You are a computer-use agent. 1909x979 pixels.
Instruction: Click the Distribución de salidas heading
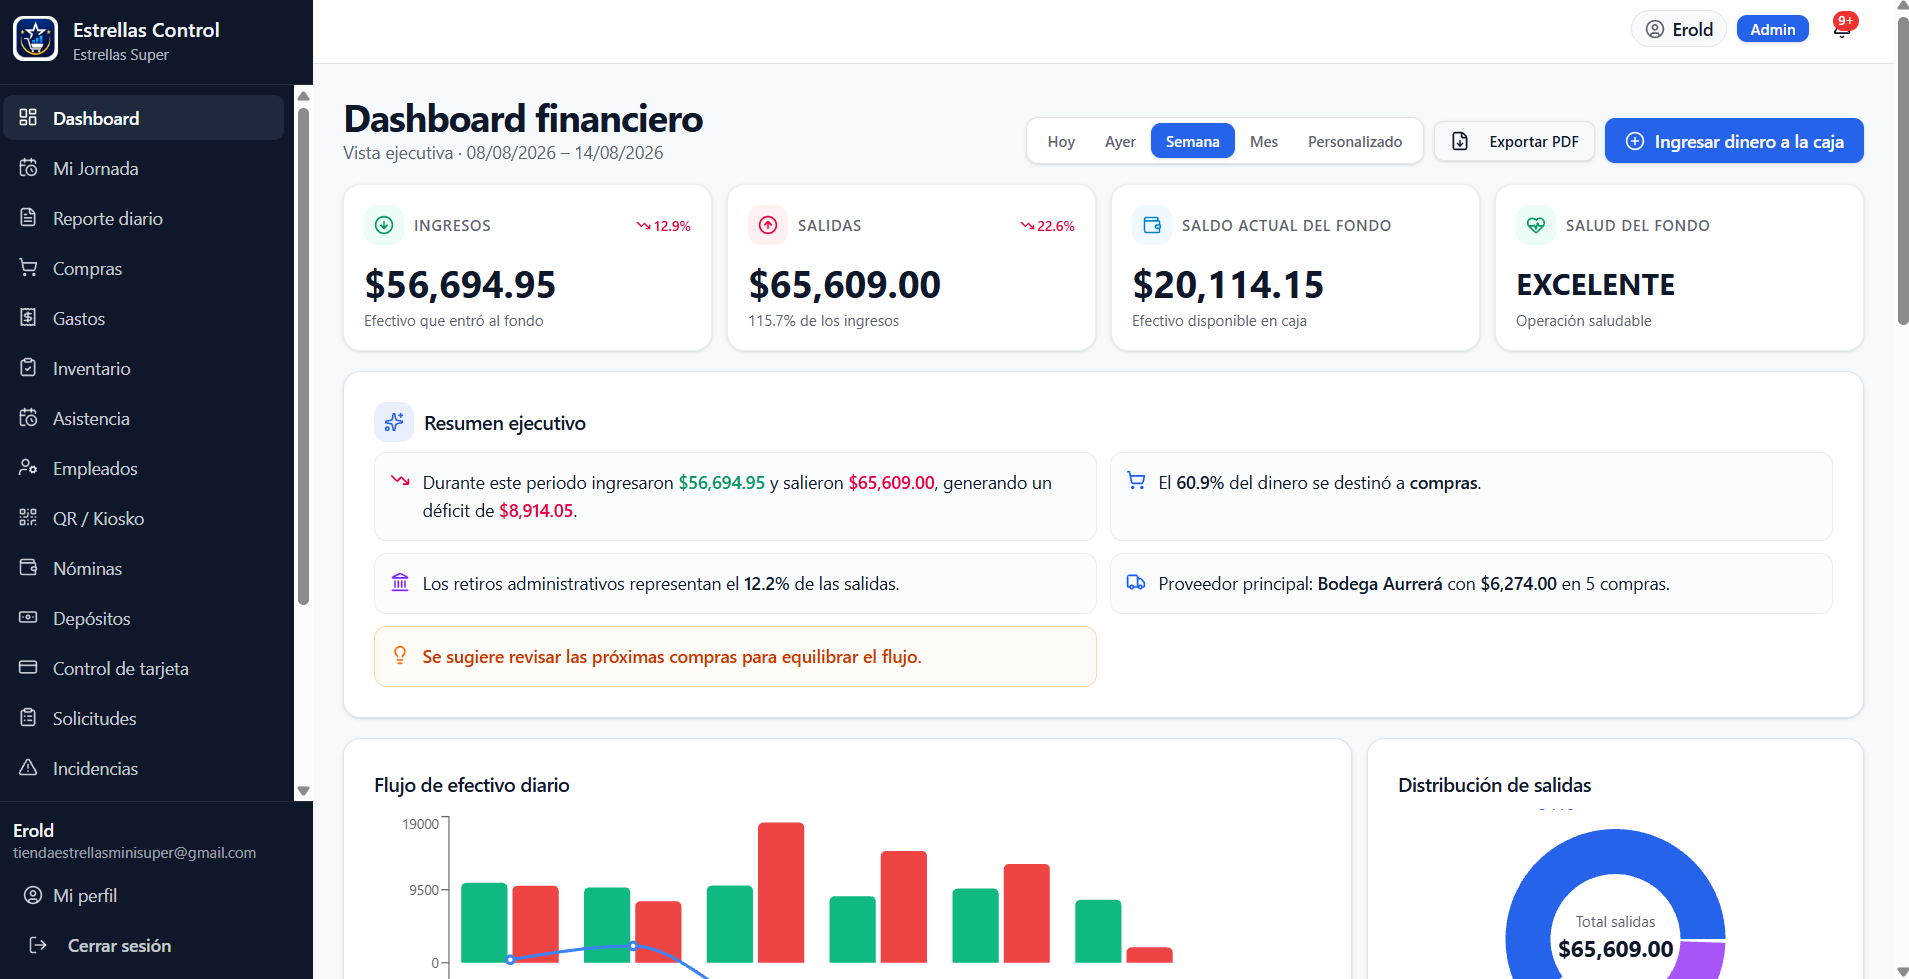point(1494,785)
